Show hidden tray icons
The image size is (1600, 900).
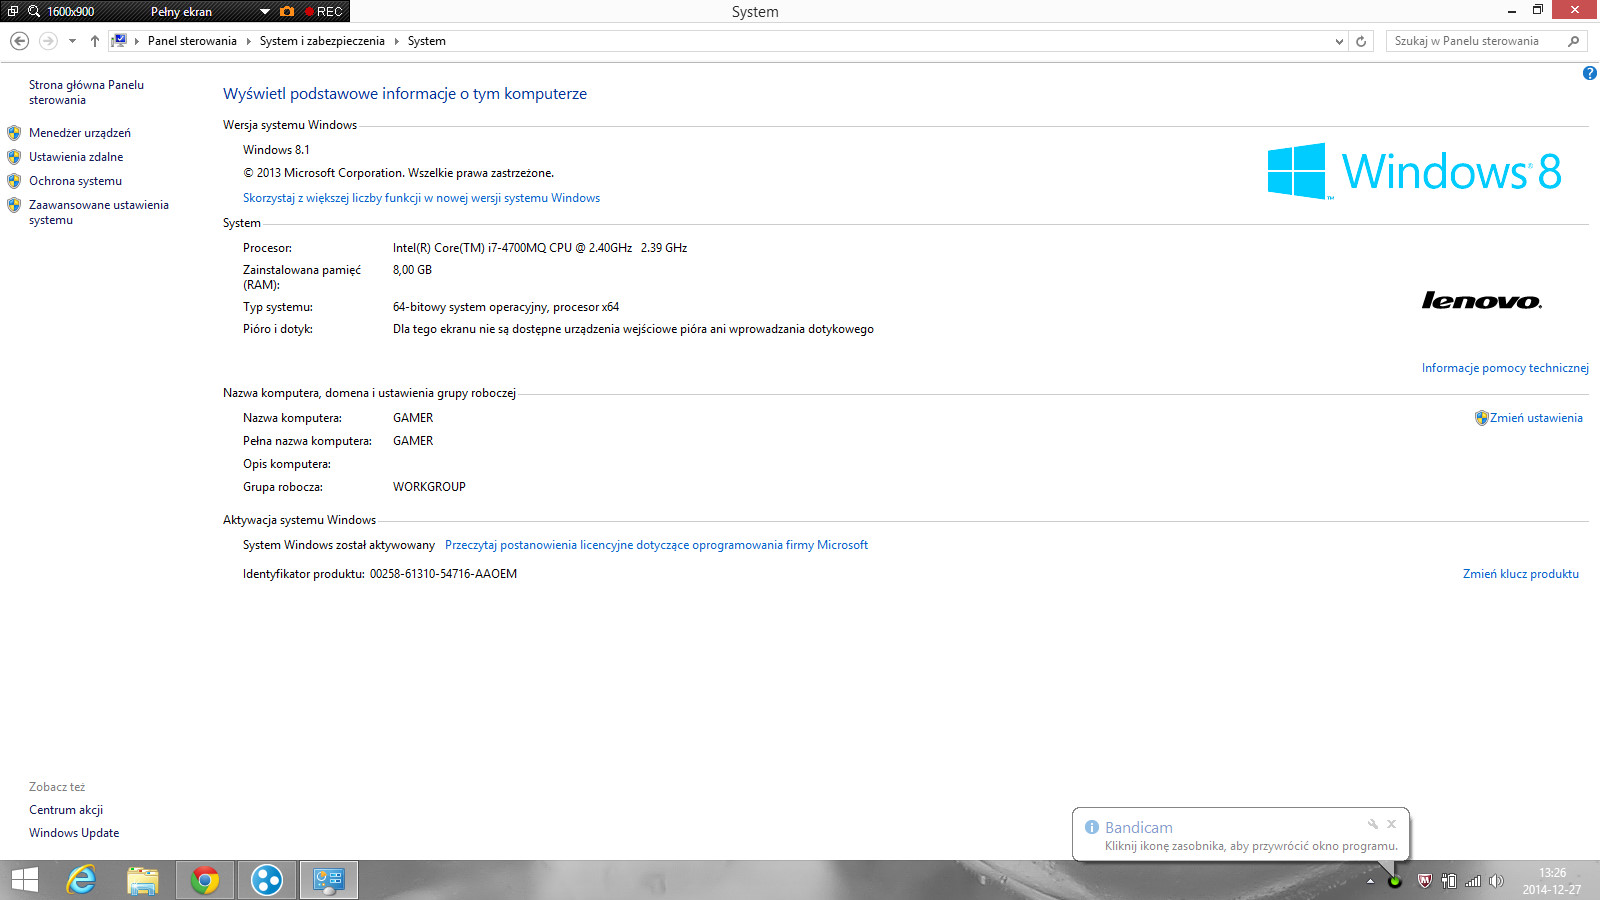coord(1370,881)
